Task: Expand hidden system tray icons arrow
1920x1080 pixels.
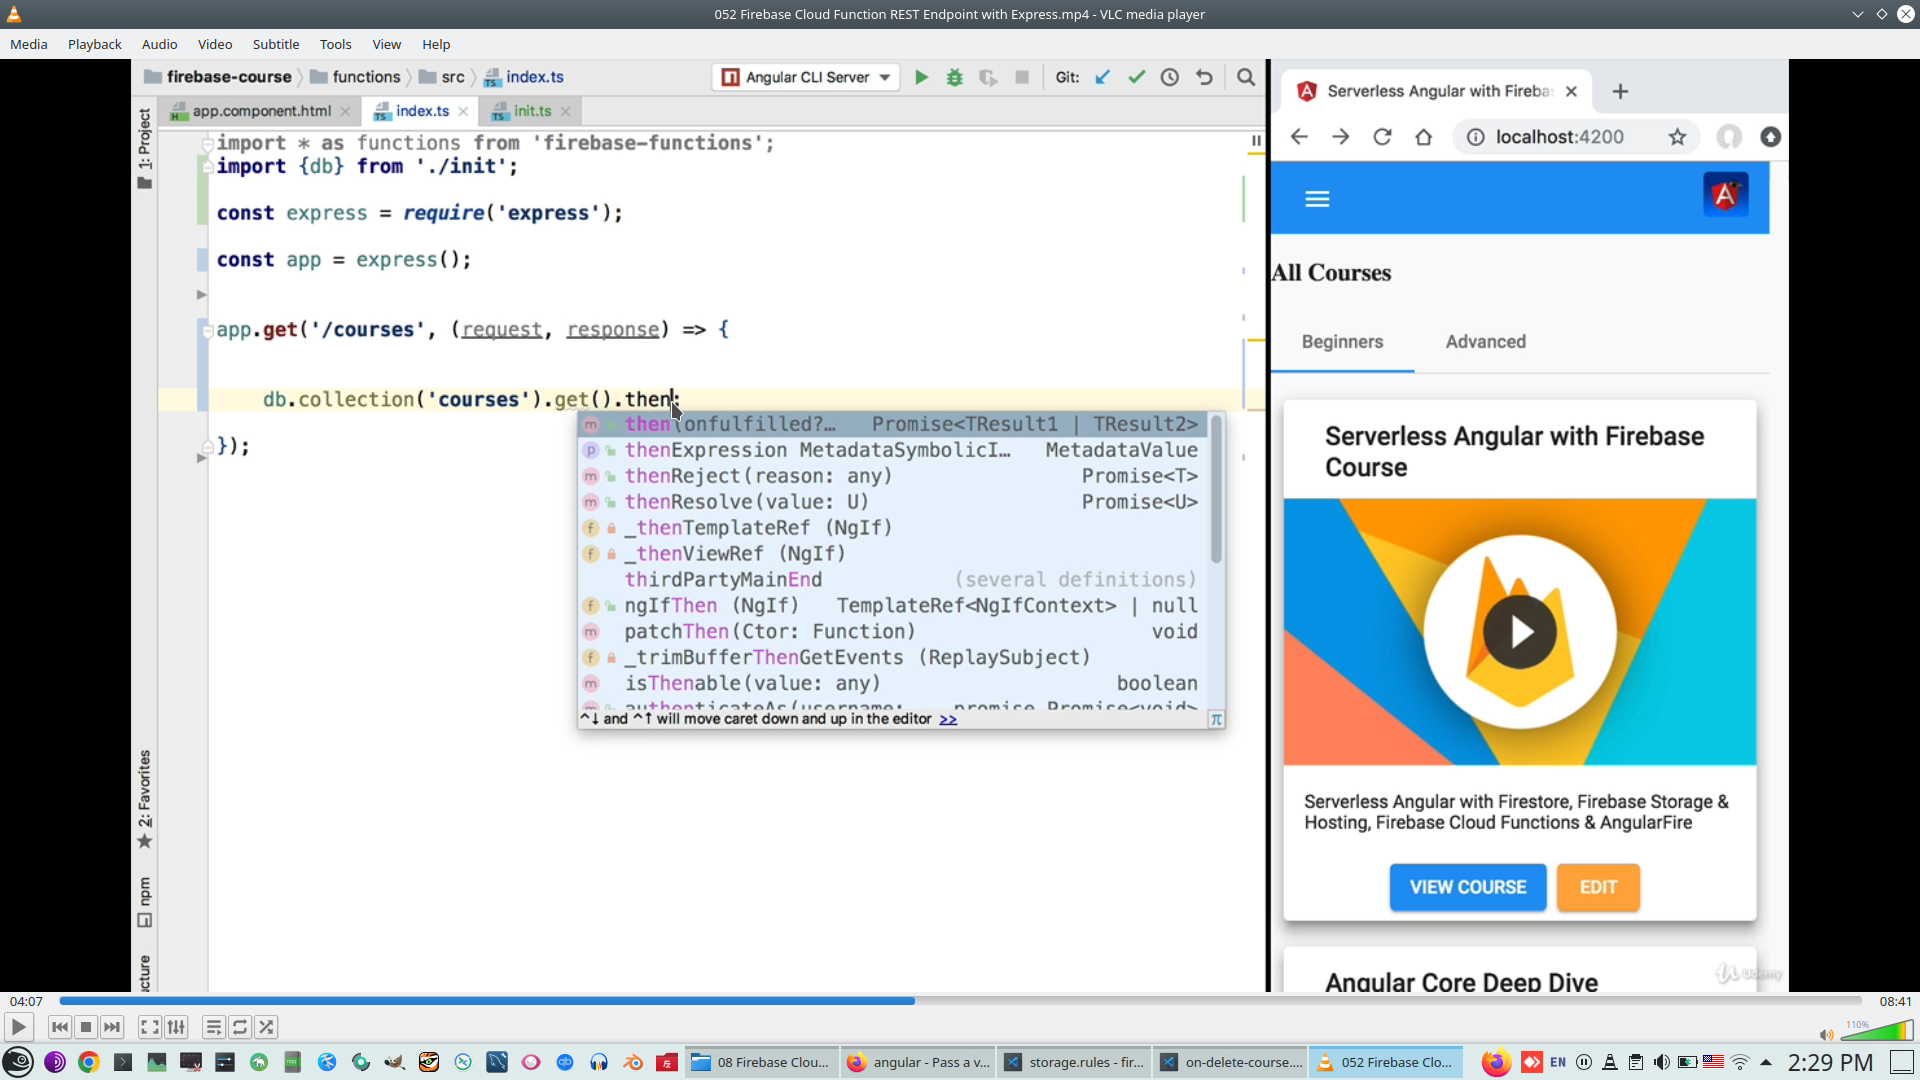Action: click(x=1766, y=1062)
